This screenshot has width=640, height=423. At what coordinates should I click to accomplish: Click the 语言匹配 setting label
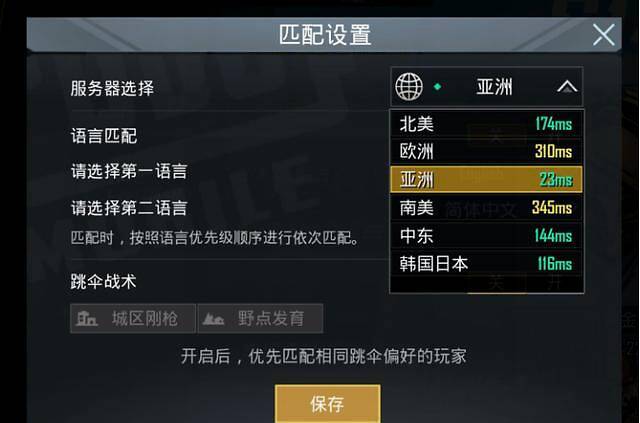point(104,136)
